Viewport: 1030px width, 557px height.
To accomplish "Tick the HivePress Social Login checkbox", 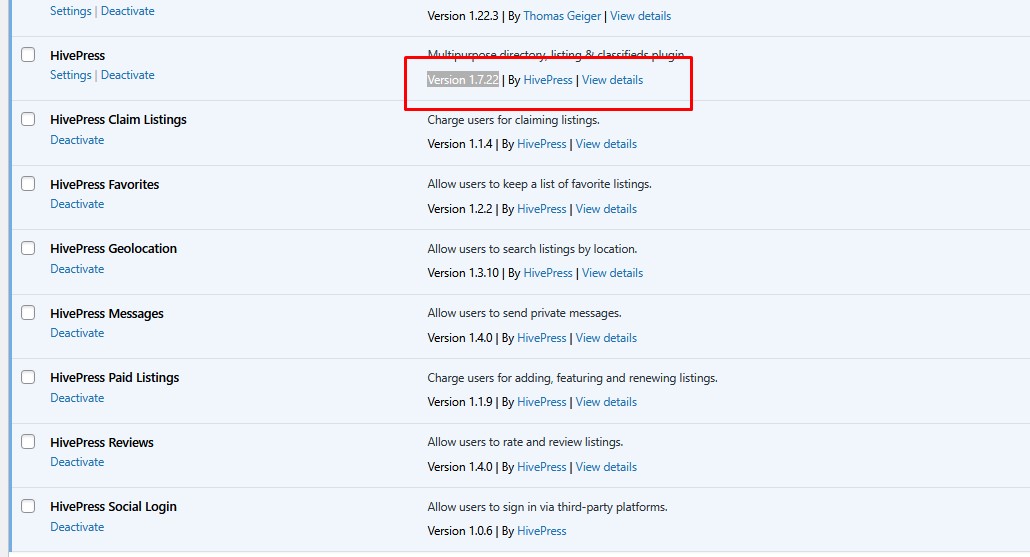I will tap(28, 507).
